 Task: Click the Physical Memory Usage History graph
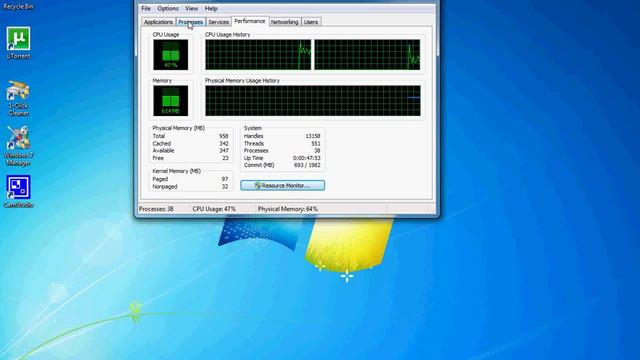(x=313, y=100)
